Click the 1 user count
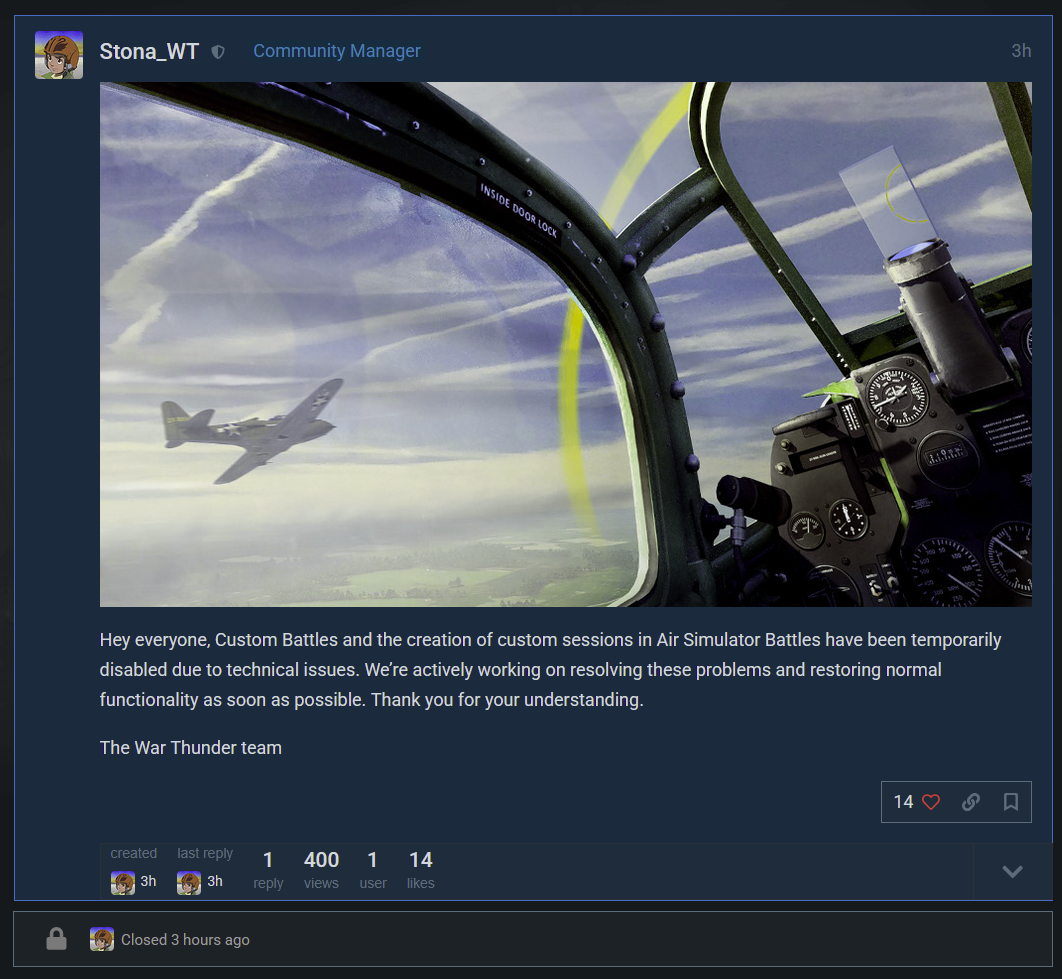This screenshot has width=1062, height=979. [x=373, y=870]
